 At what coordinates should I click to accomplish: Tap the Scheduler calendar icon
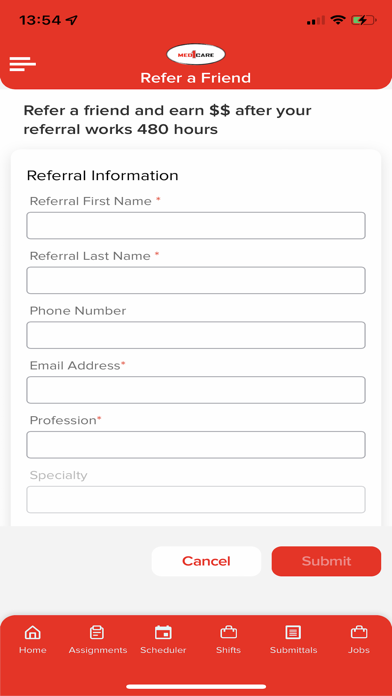tap(163, 632)
